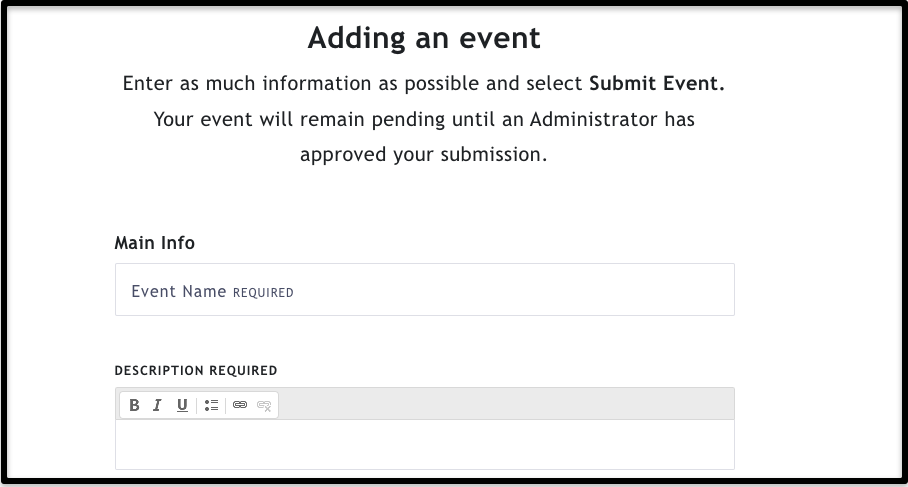Toggle underline in the description toolbar
Image resolution: width=908 pixels, height=487 pixels.
click(x=182, y=405)
